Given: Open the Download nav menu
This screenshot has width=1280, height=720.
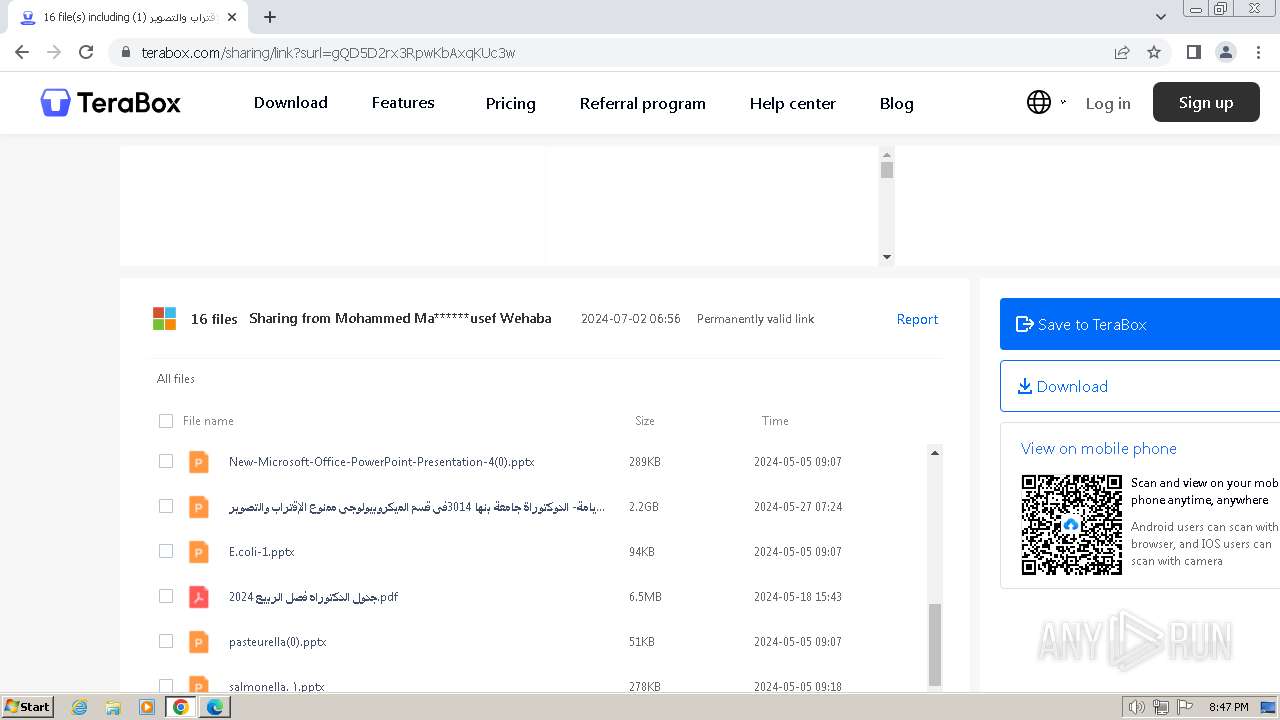Looking at the screenshot, I should [x=291, y=102].
